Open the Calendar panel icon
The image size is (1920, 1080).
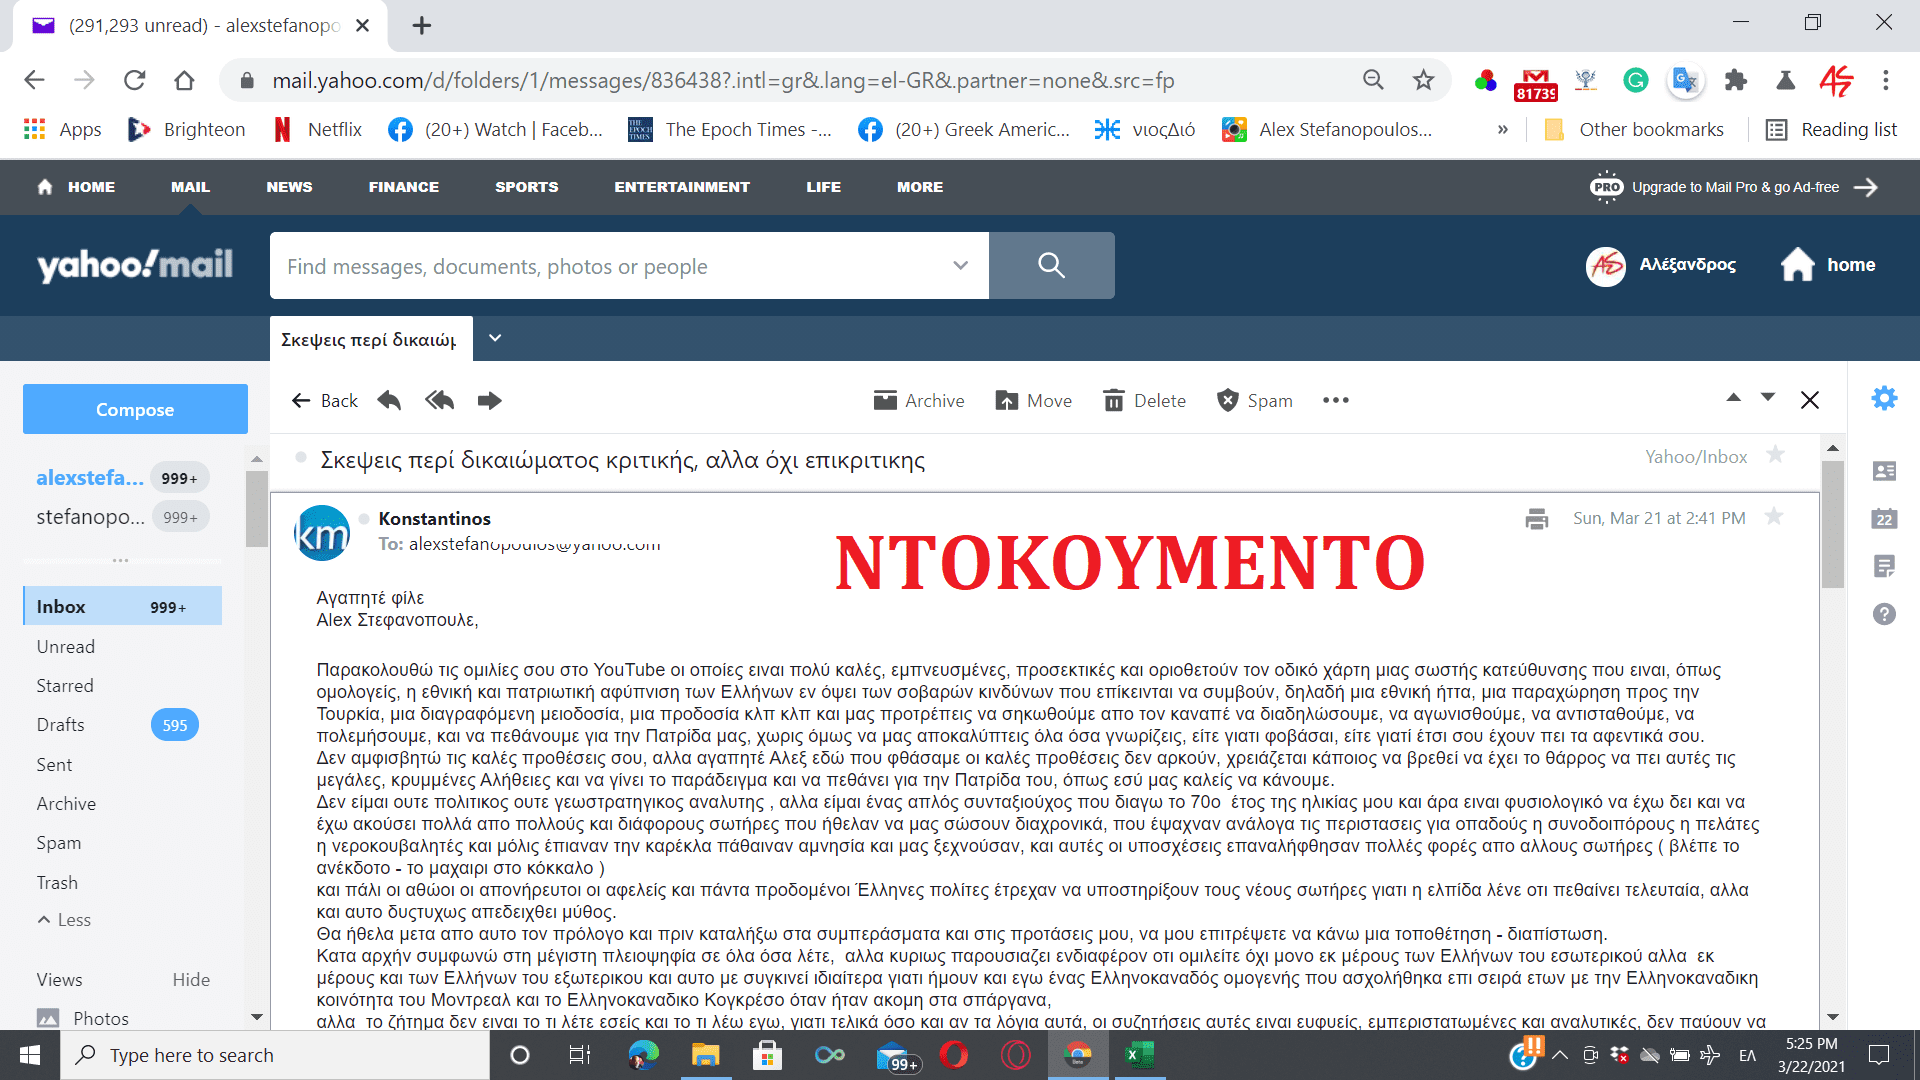(1884, 518)
